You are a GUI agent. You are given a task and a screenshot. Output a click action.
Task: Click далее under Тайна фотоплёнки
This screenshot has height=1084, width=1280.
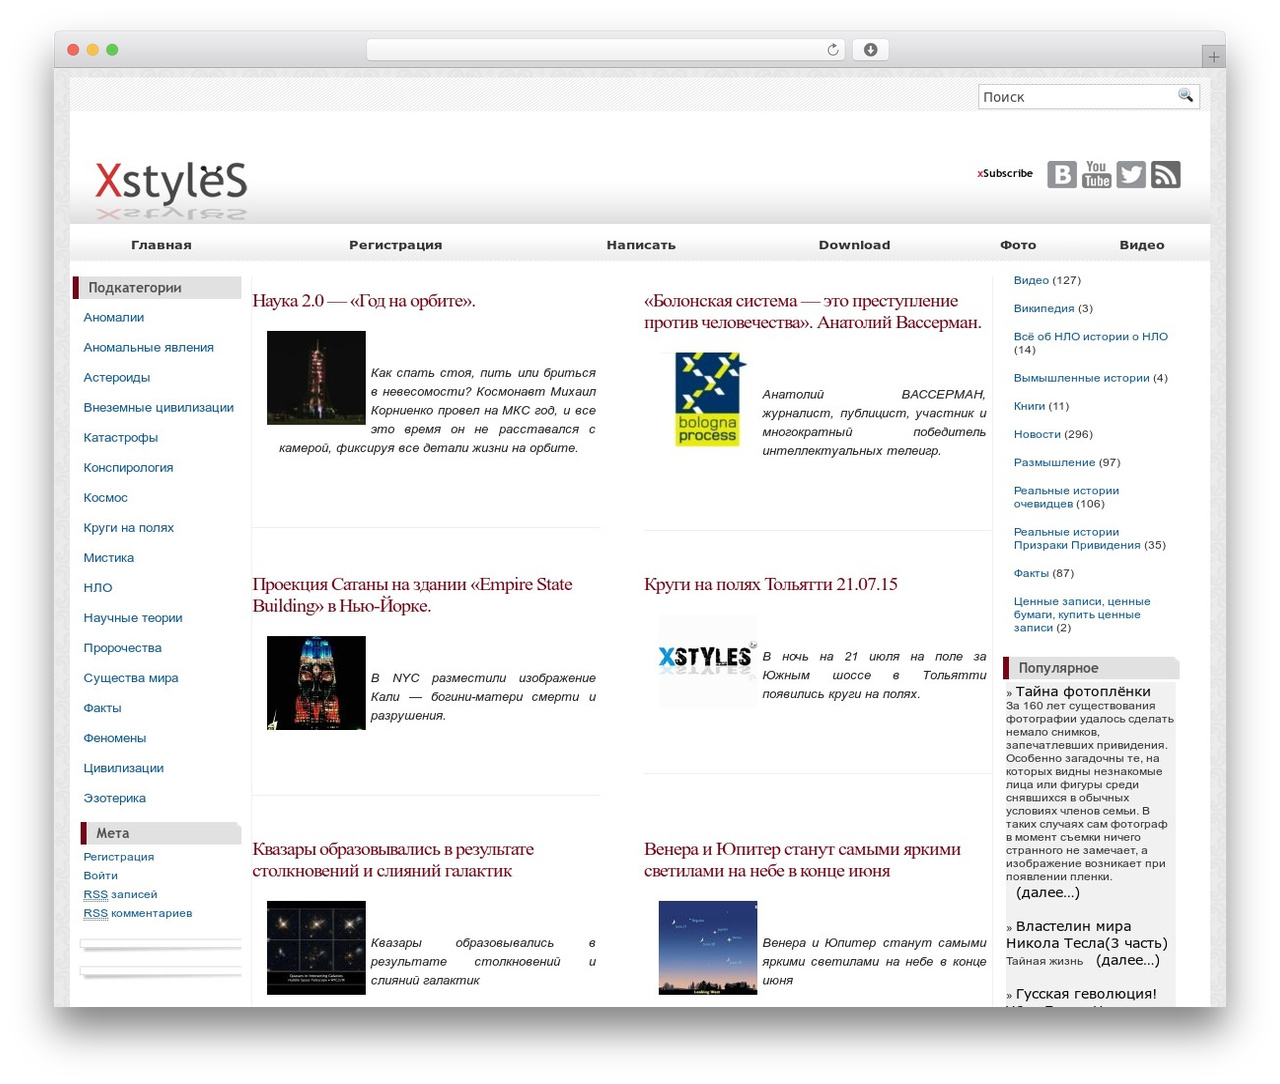[1048, 892]
